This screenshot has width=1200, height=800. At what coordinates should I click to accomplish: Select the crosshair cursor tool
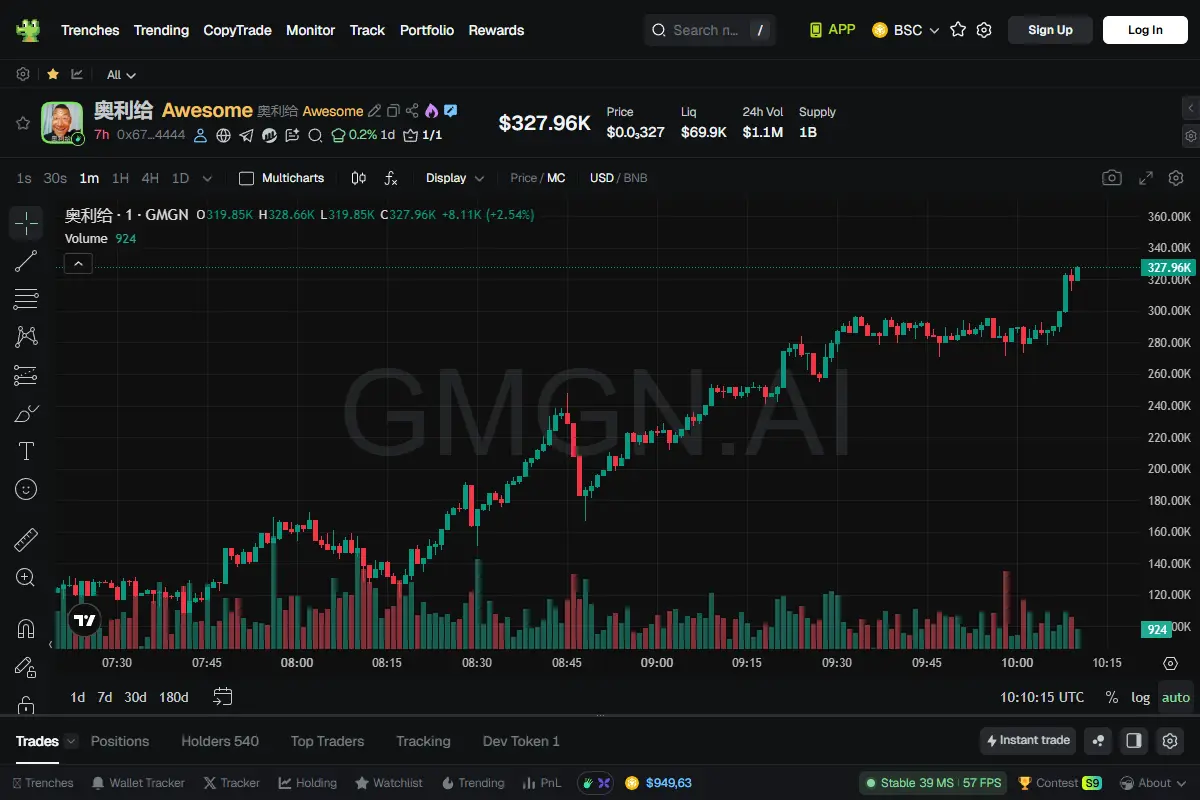pyautogui.click(x=26, y=223)
